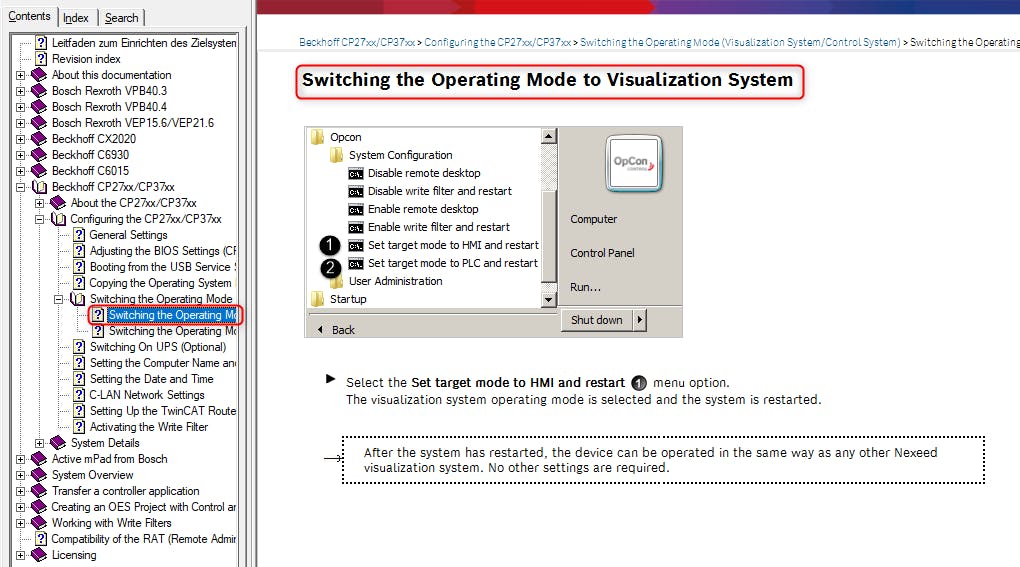Open the Configuring the CP27xx/CP37xx breadcrumb link

coord(505,43)
